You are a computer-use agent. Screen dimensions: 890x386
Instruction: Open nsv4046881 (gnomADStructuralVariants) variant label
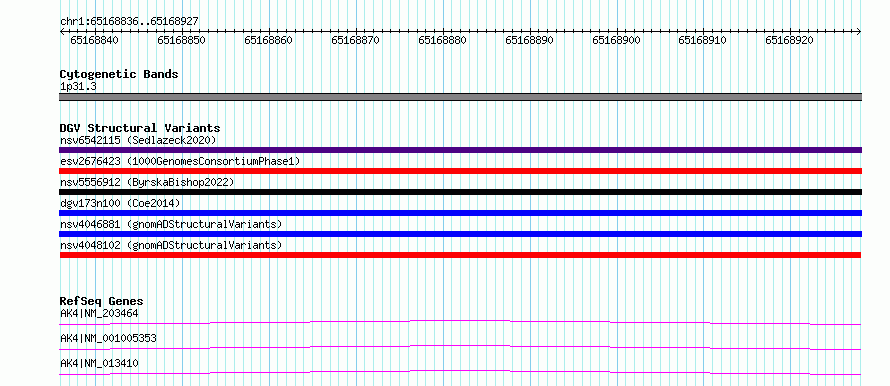tap(171, 224)
